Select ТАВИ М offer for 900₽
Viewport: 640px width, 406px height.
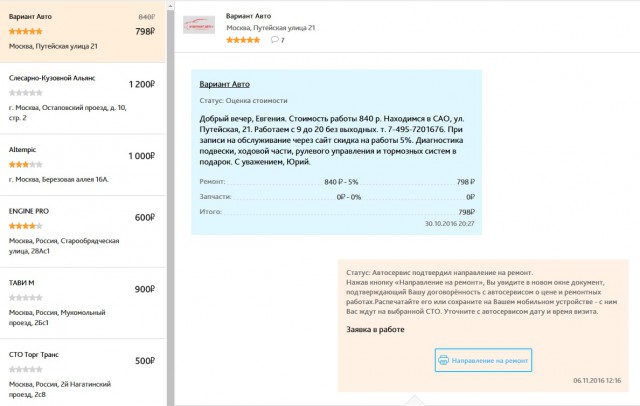(83, 303)
